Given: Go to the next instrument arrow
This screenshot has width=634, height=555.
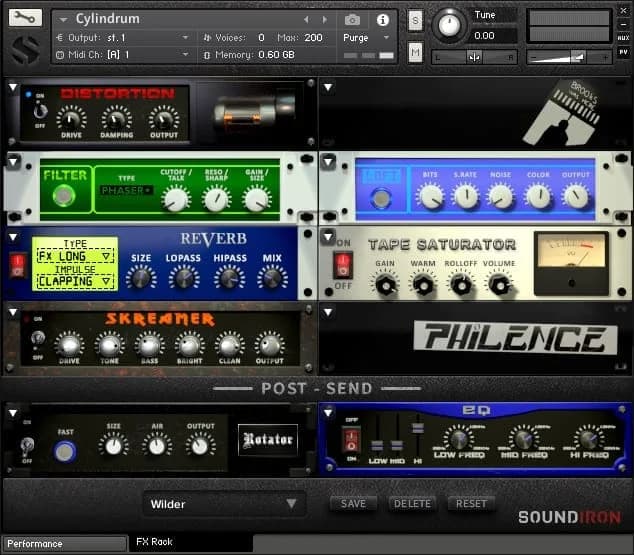Looking at the screenshot, I should 325,20.
